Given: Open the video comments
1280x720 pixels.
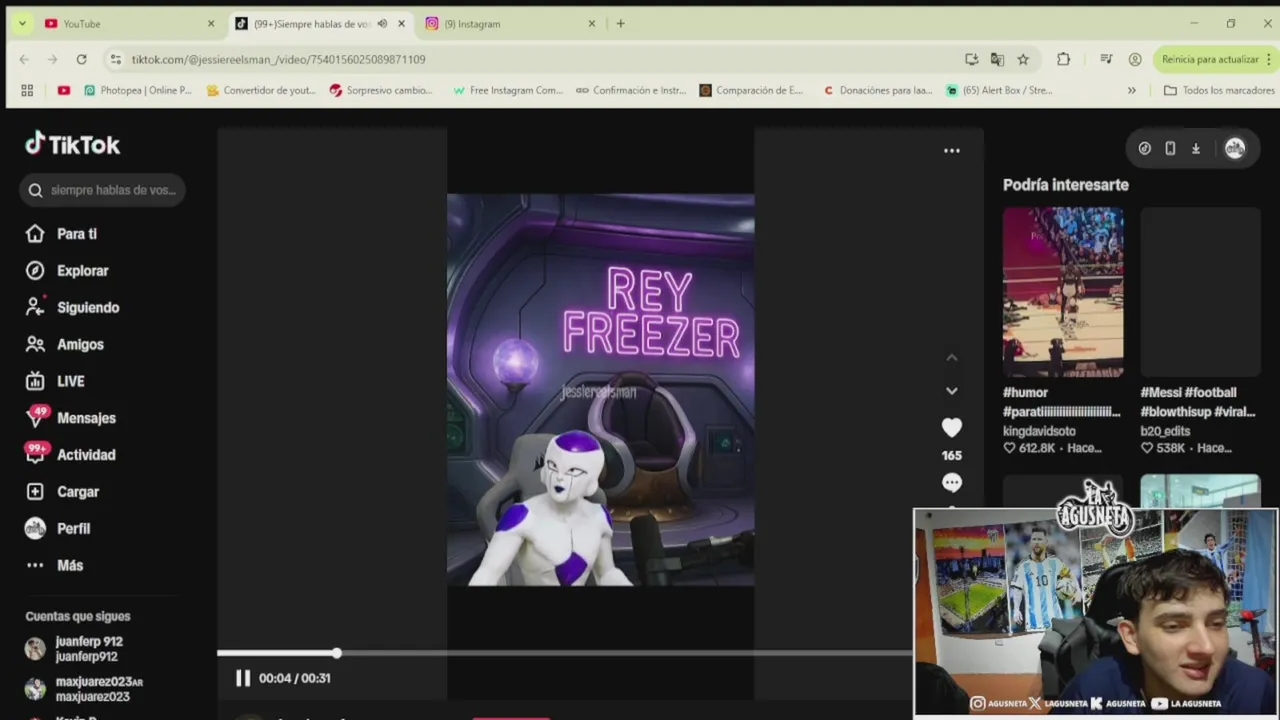Looking at the screenshot, I should click(x=952, y=483).
